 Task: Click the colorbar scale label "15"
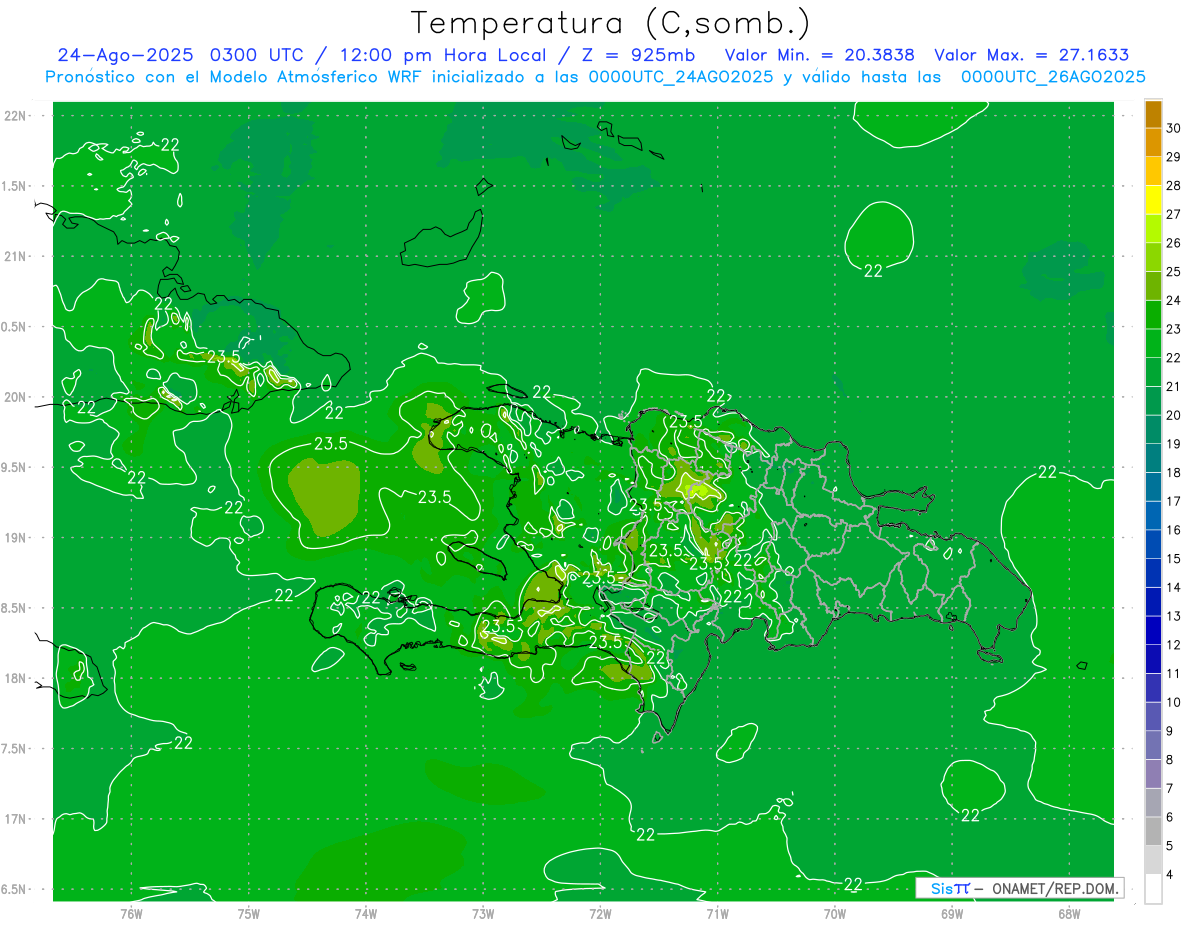[x=1174, y=559]
